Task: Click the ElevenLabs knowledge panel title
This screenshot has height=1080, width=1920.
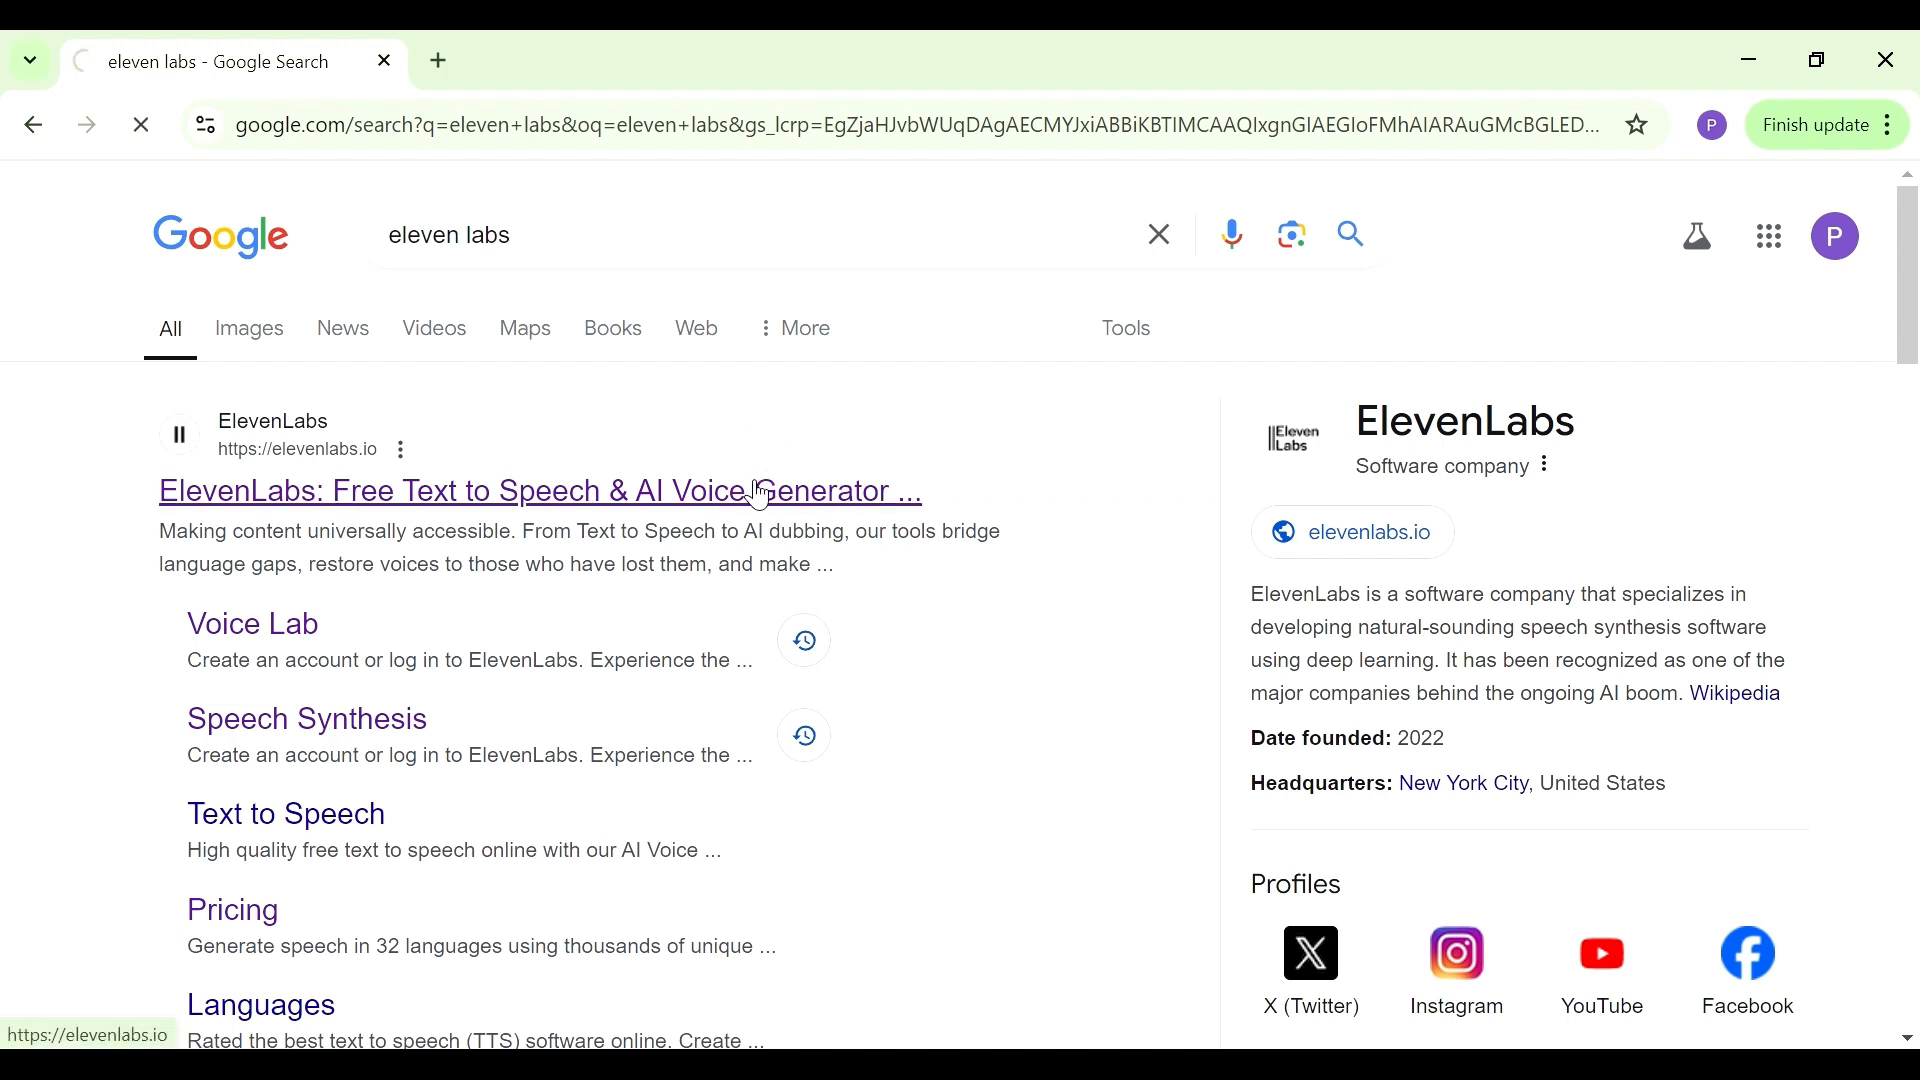Action: point(1466,422)
